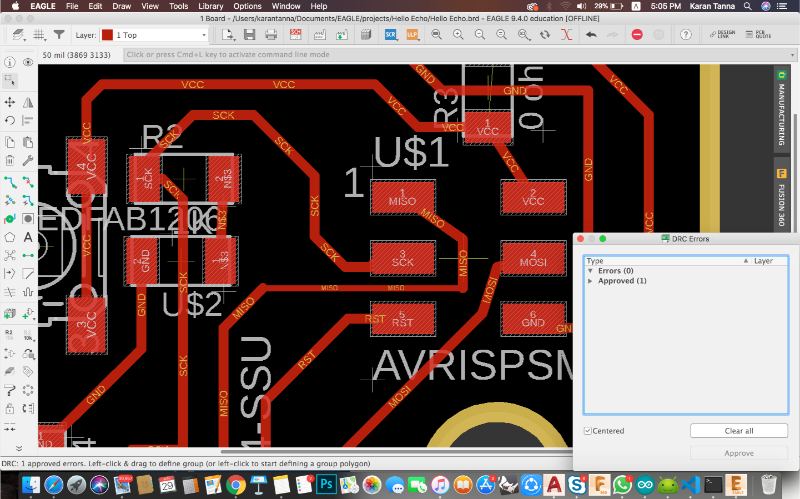This screenshot has width=800, height=499.
Task: Open the command line history dropdown arrow
Action: coord(792,55)
